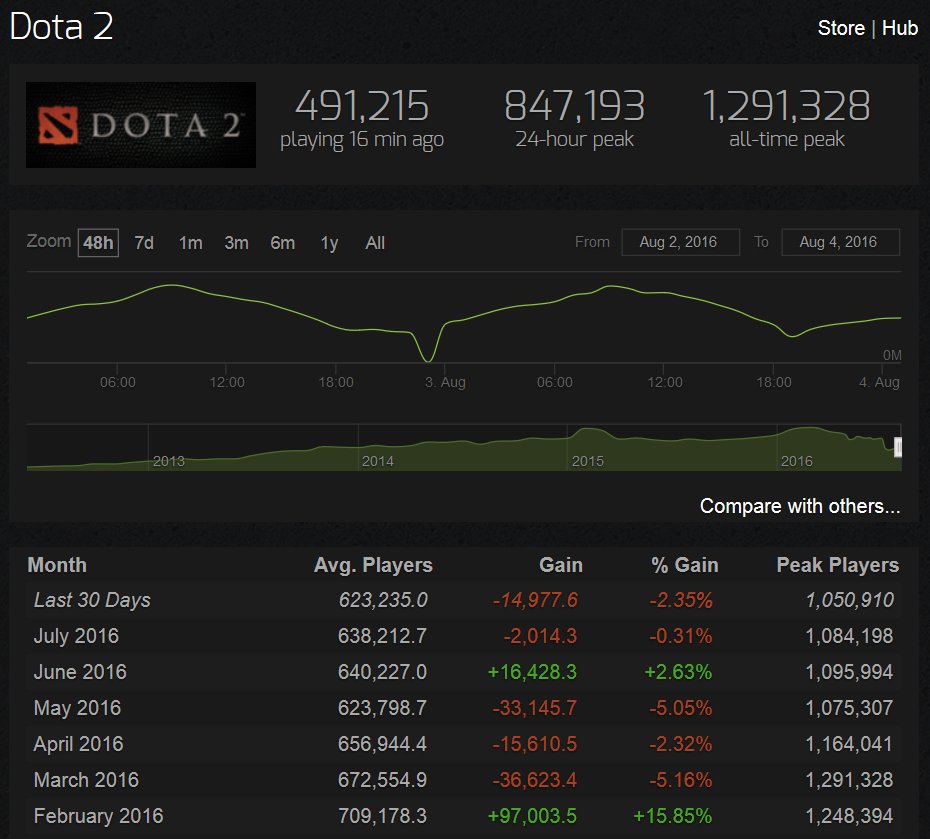Viewport: 930px width, 839px height.
Task: Select the 1m zoom range
Action: click(x=190, y=243)
